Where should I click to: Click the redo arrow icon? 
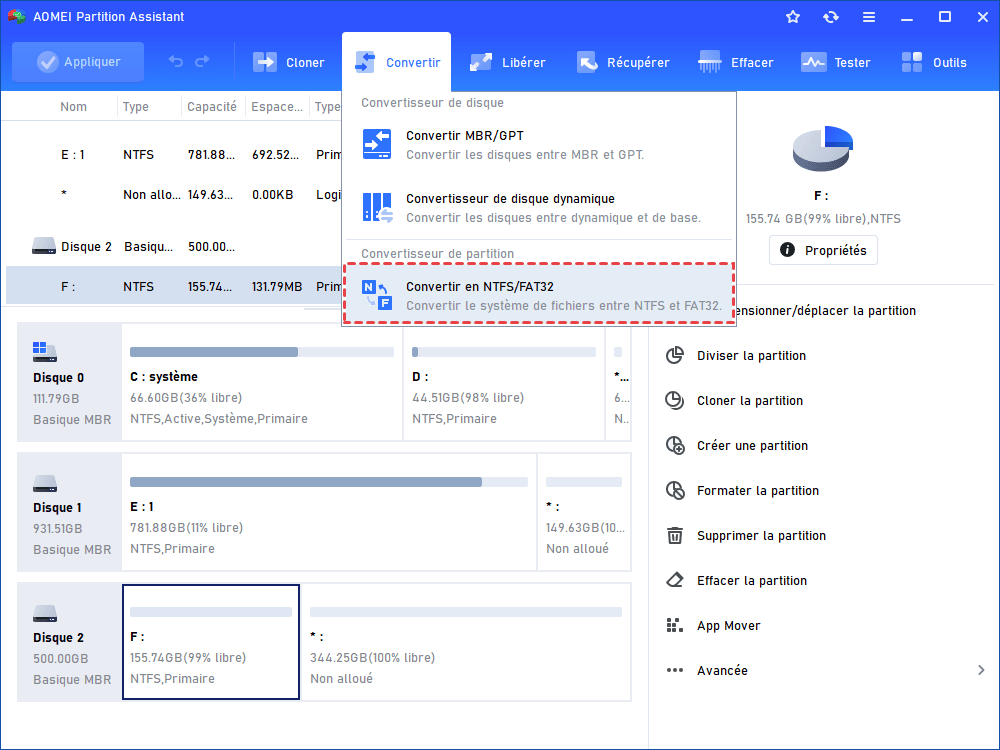tap(203, 62)
